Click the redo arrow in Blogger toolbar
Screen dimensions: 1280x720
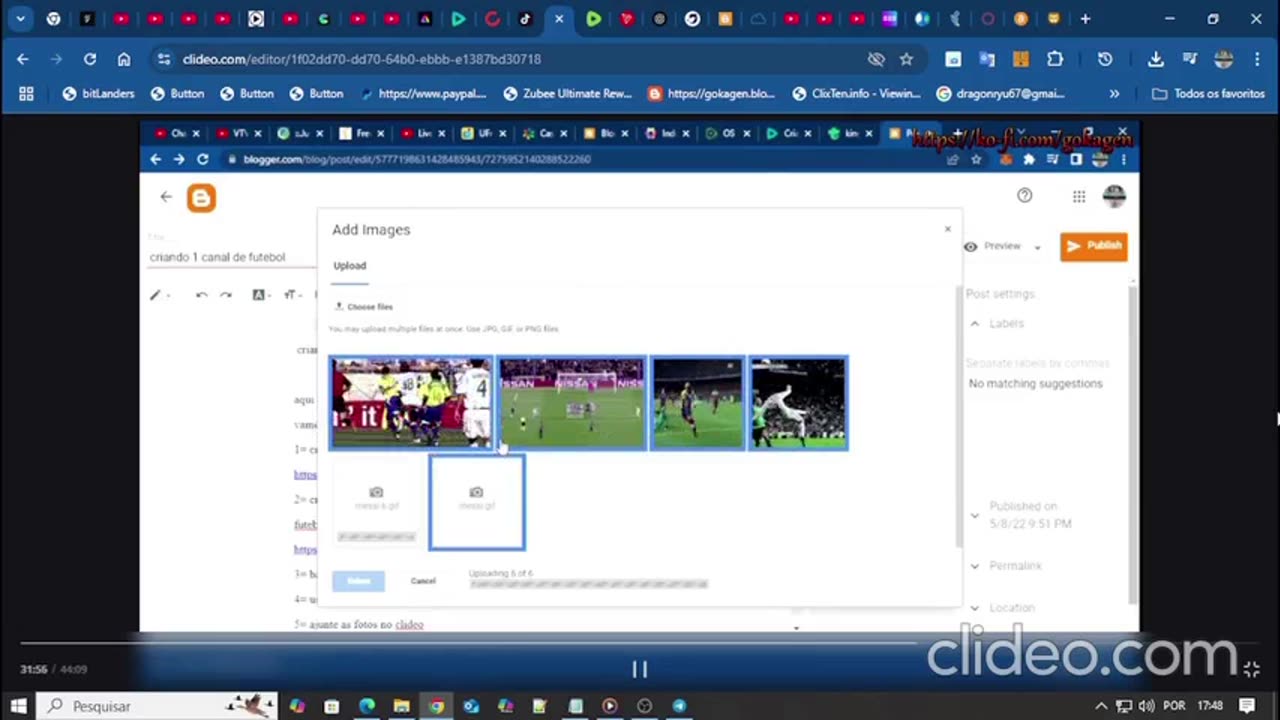pyautogui.click(x=226, y=295)
